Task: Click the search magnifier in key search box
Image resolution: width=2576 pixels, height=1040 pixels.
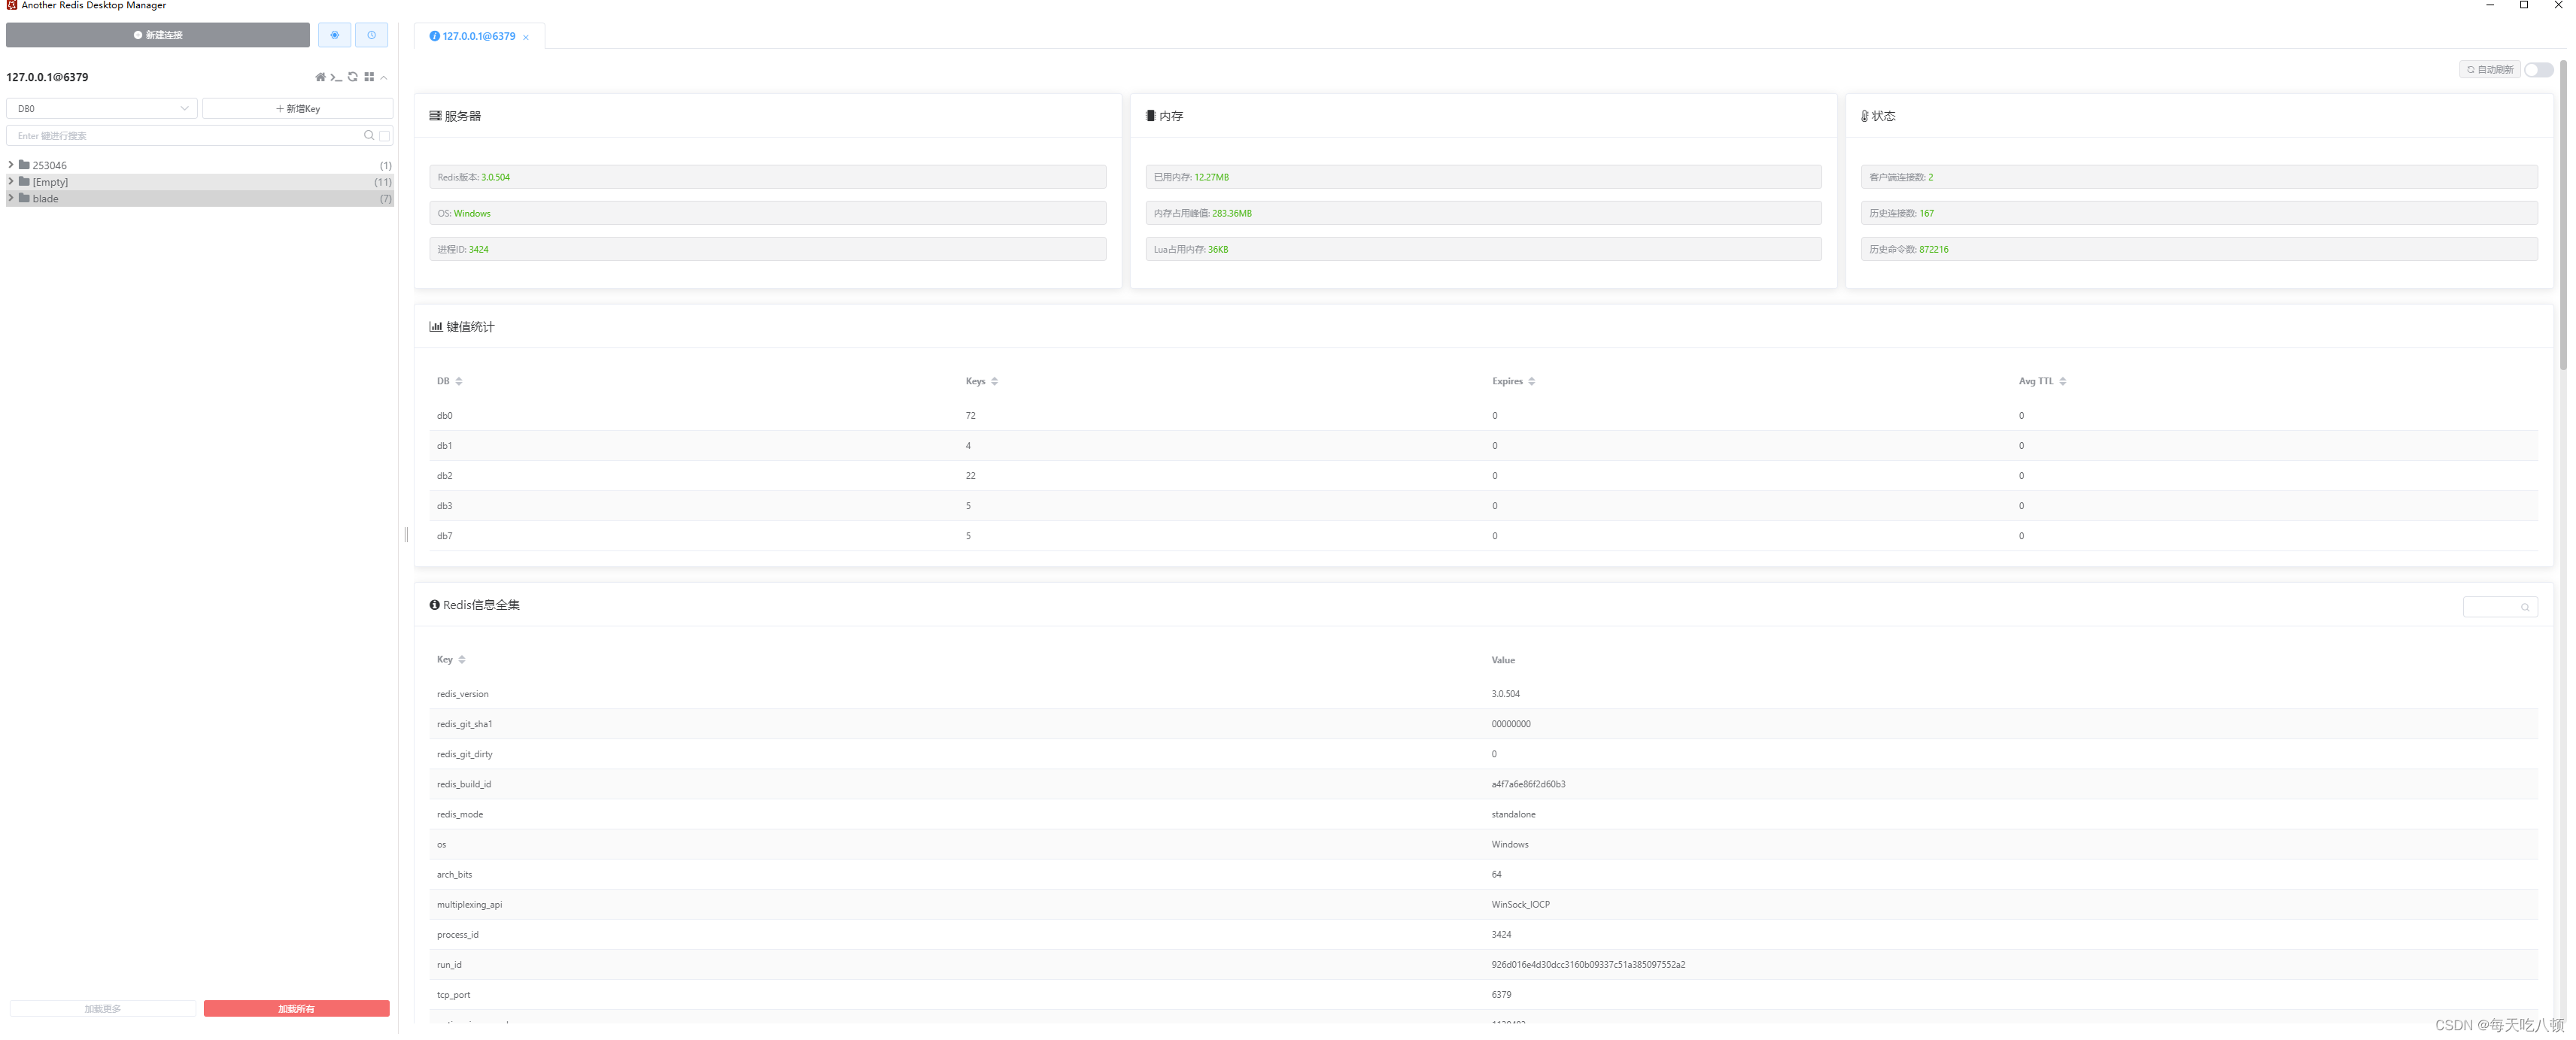Action: pyautogui.click(x=369, y=135)
